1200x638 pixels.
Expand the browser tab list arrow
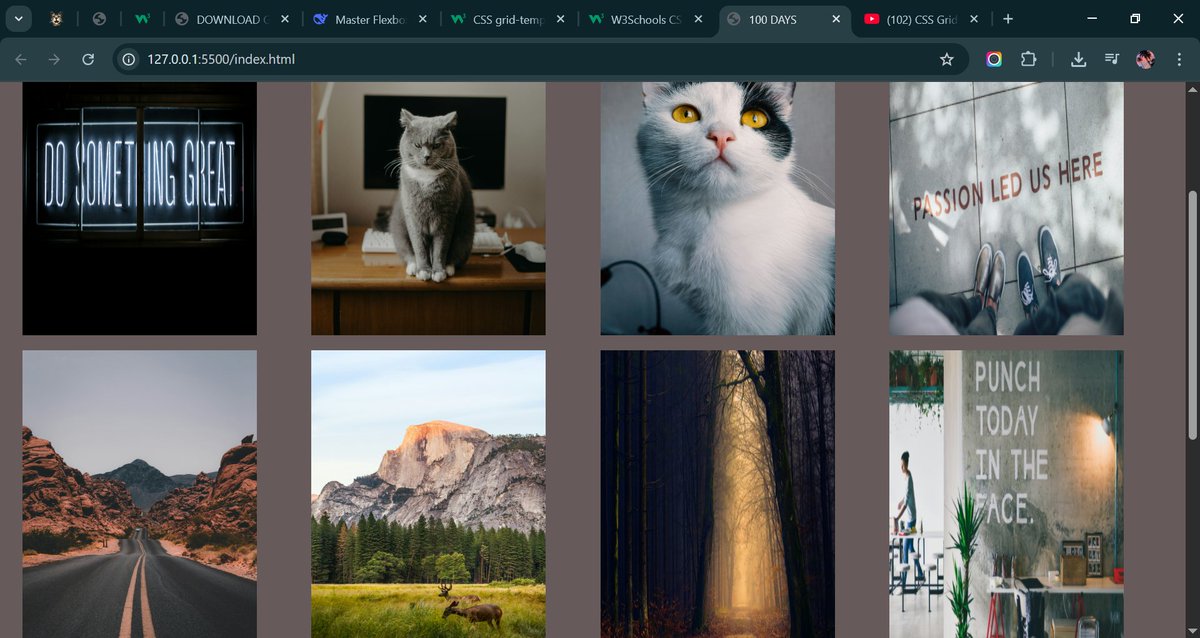18,19
